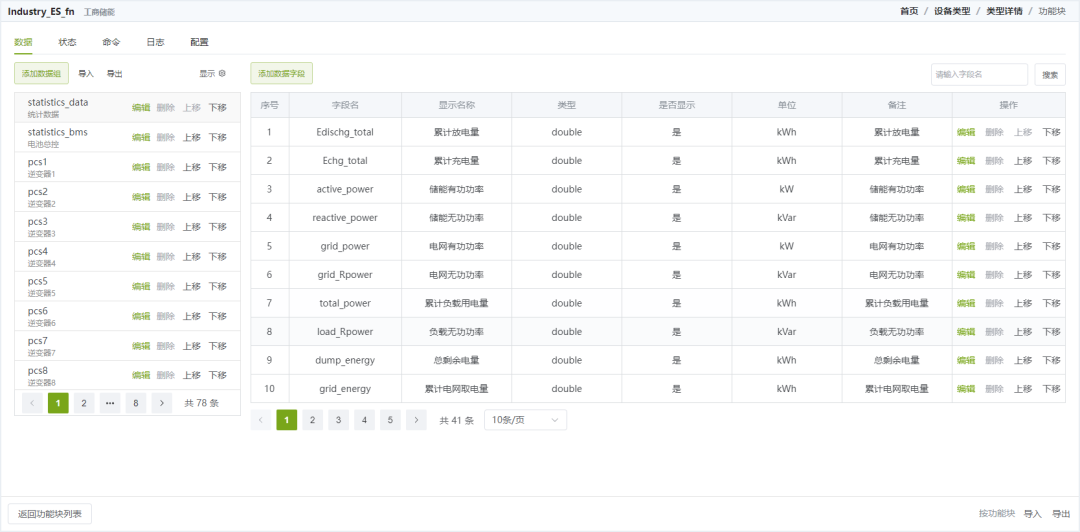Open the 10条/页 page size dropdown
Screen dimensions: 1080x532
point(525,420)
